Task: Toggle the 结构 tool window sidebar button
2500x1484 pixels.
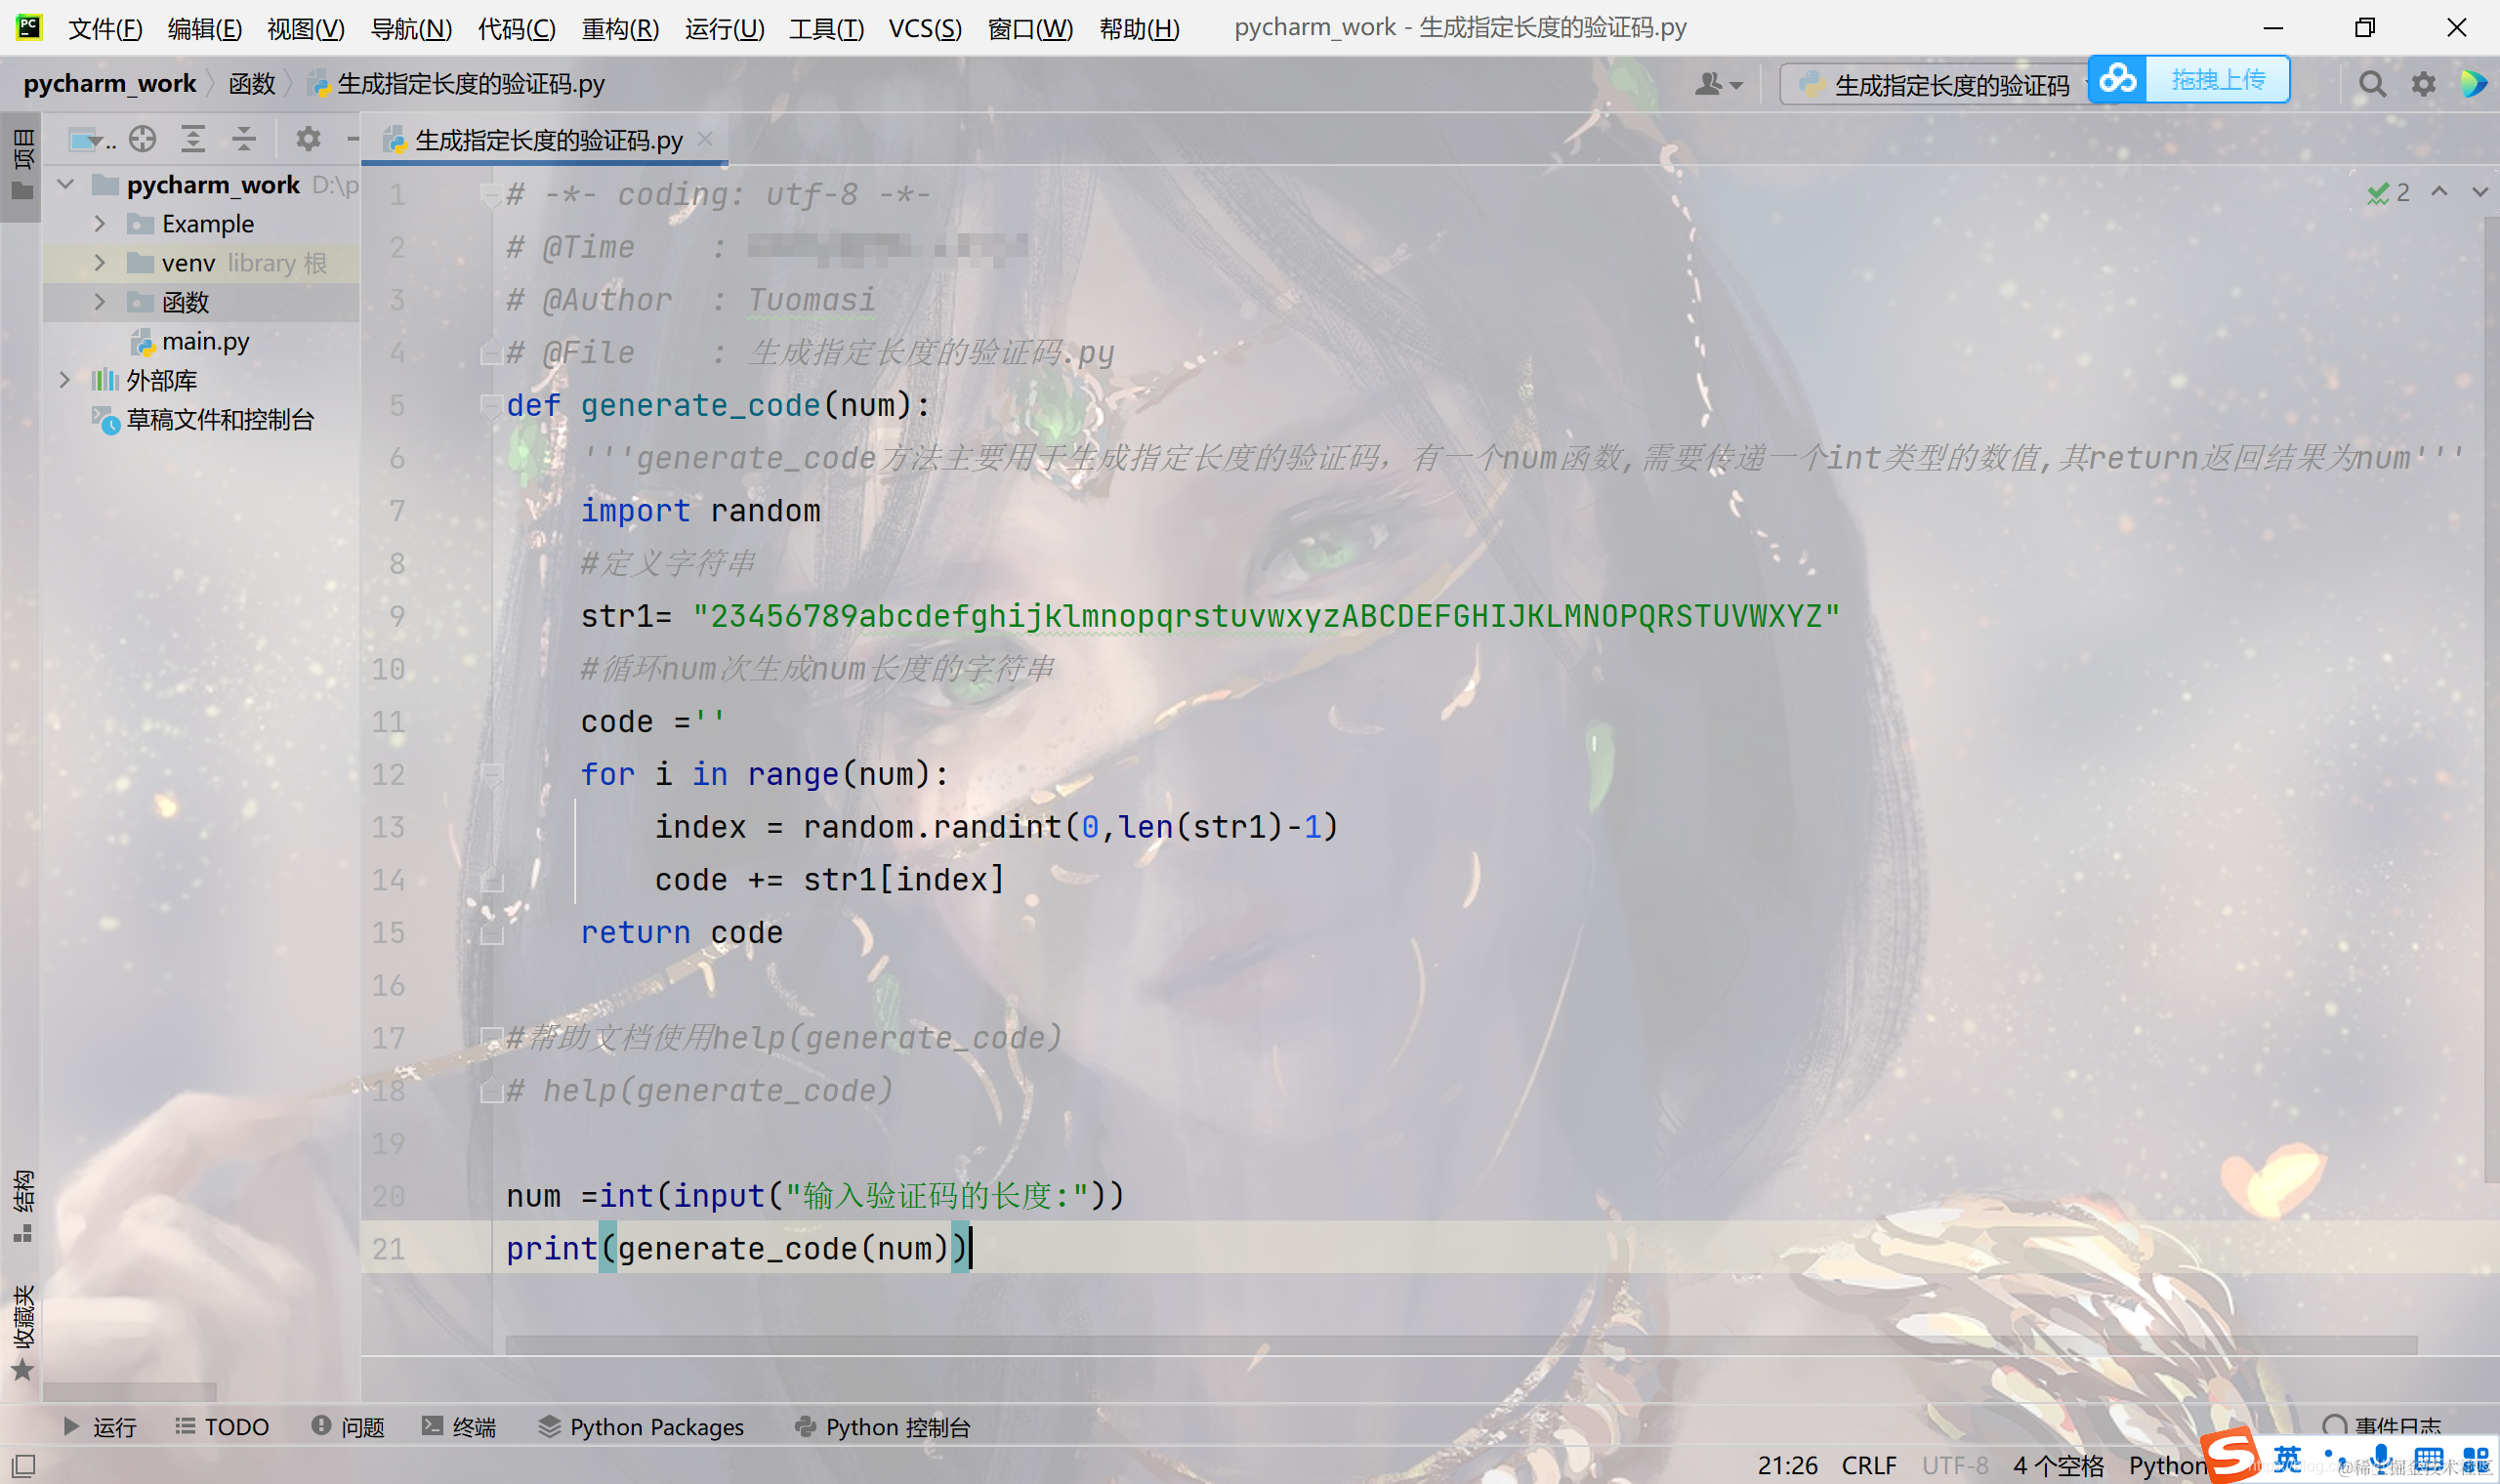Action: click(21, 1205)
